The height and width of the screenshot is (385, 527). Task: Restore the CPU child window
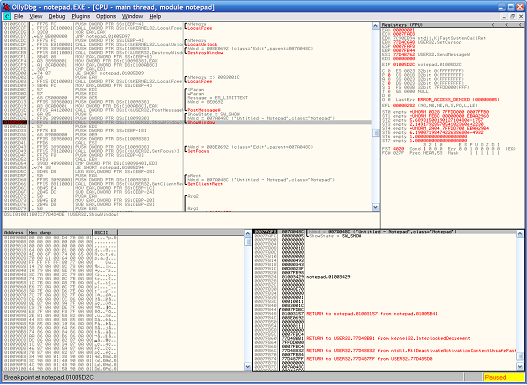pos(512,16)
